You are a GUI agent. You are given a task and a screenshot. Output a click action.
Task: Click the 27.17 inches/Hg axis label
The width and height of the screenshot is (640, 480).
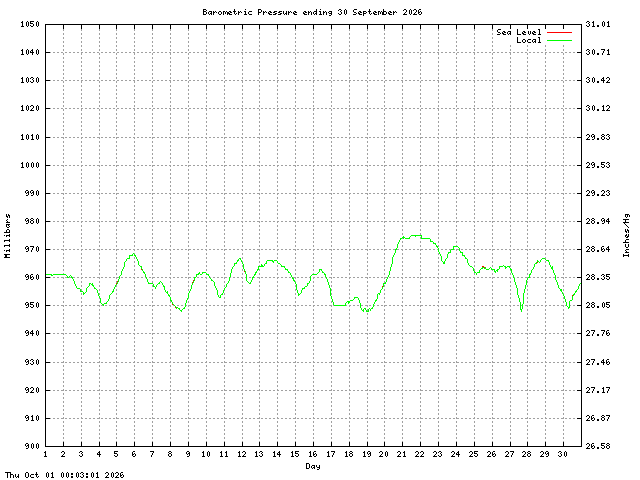point(598,390)
